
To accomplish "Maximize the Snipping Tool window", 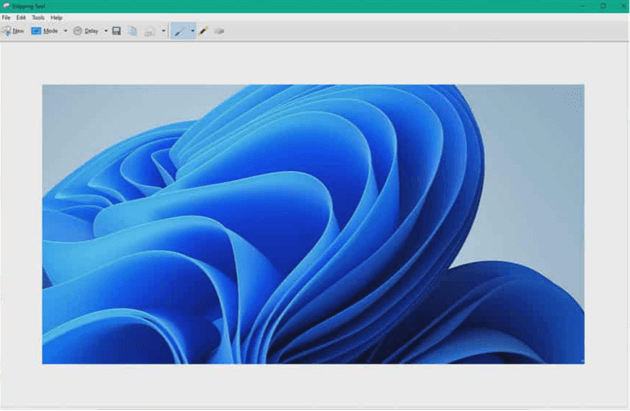I will [603, 6].
